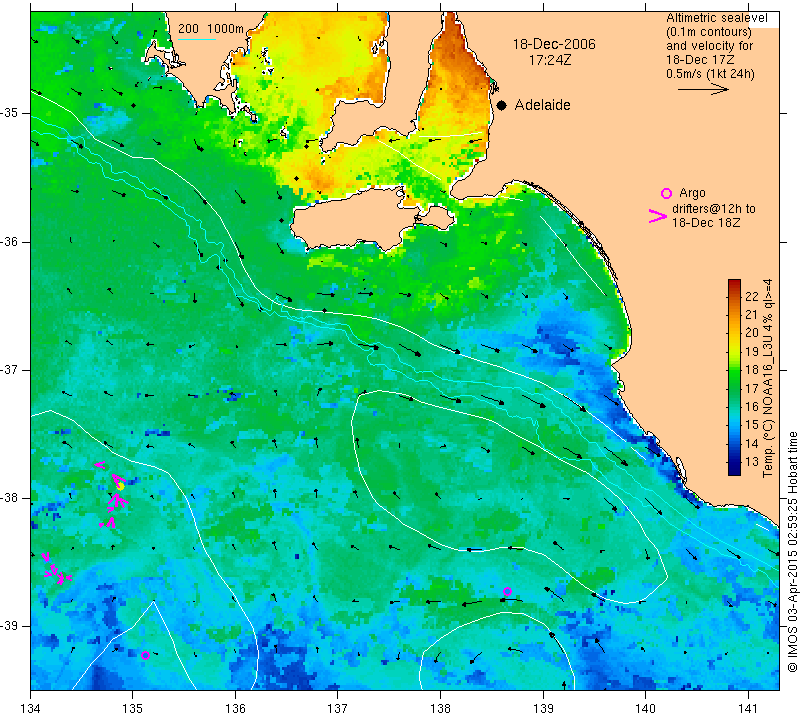
Task: Click the '200 1000m' contour label
Action: [x=211, y=29]
